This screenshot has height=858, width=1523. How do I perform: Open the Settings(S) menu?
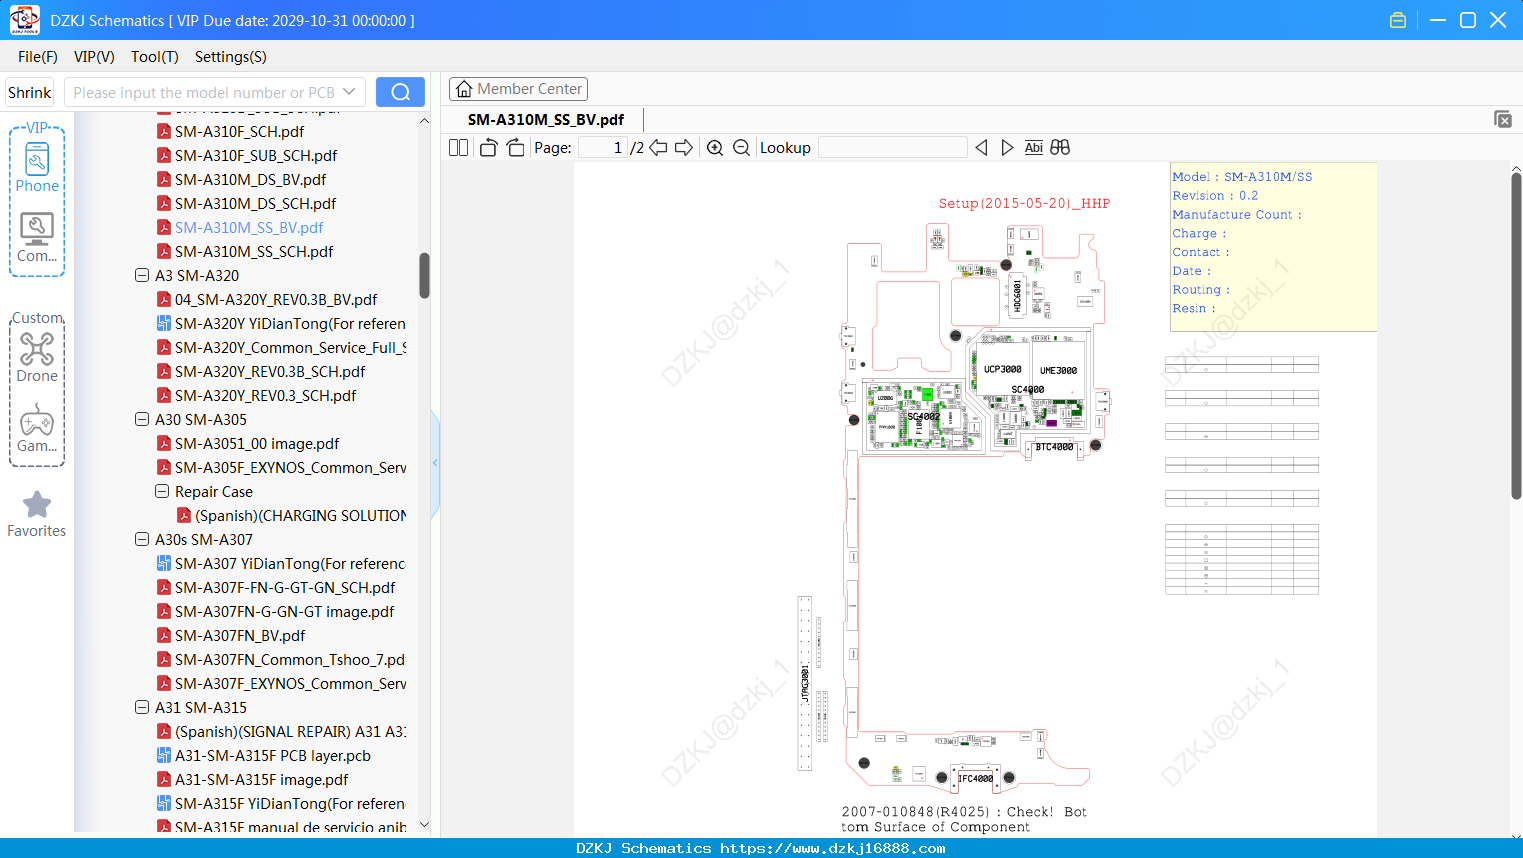231,57
